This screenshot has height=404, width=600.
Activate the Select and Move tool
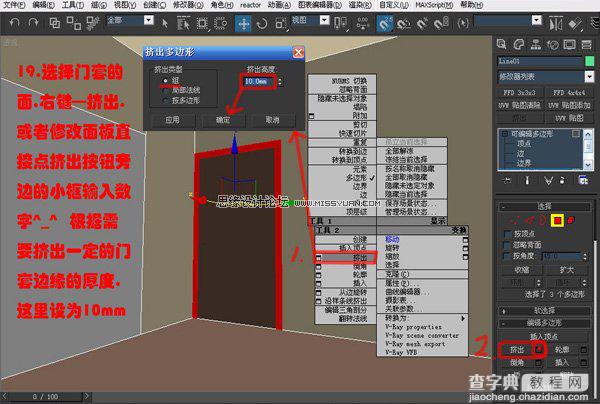(243, 24)
